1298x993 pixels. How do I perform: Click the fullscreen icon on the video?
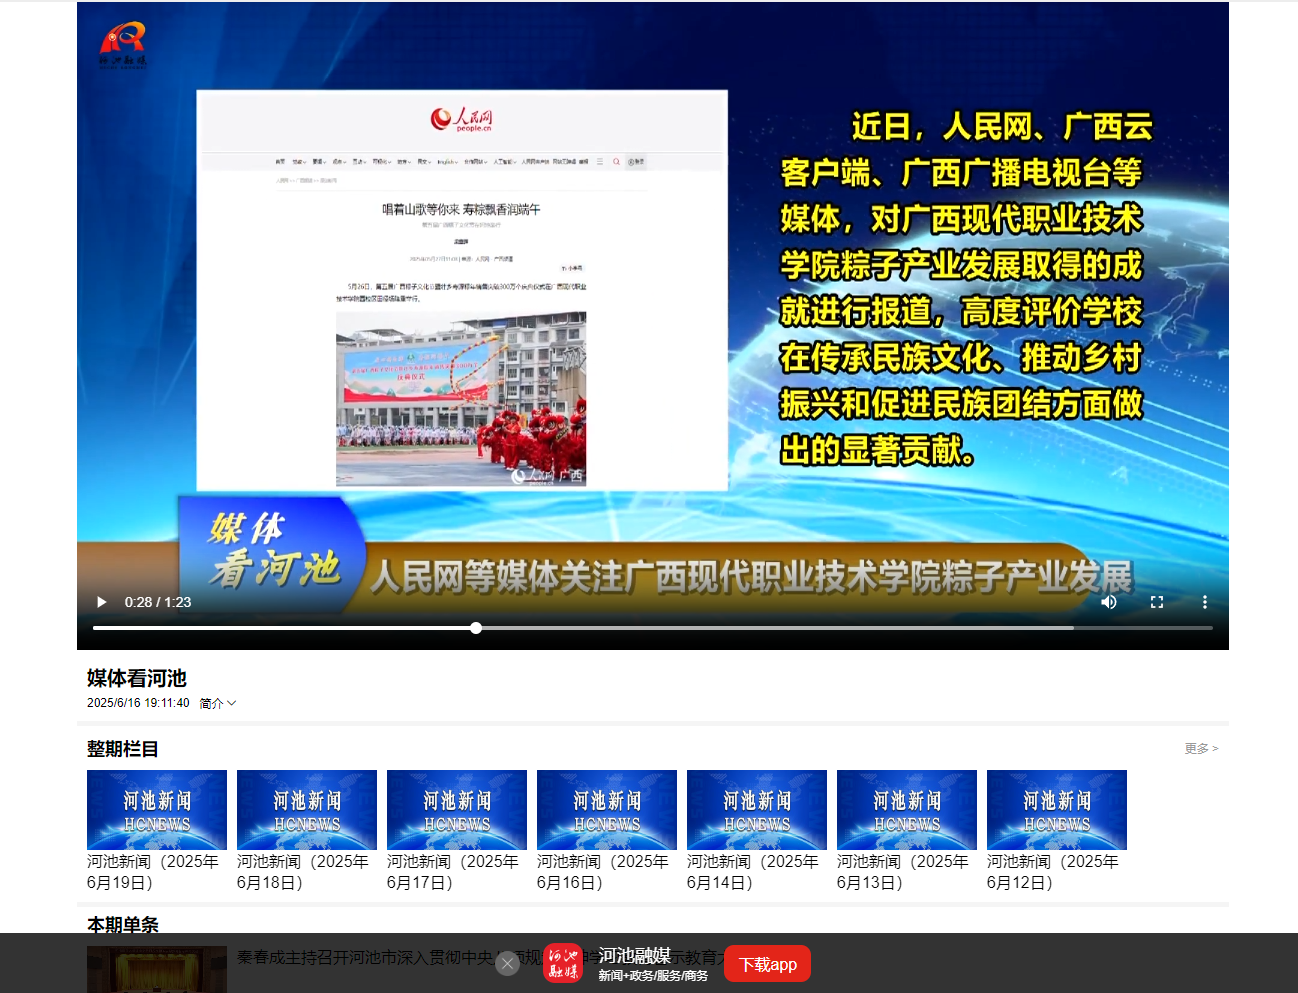(1157, 601)
